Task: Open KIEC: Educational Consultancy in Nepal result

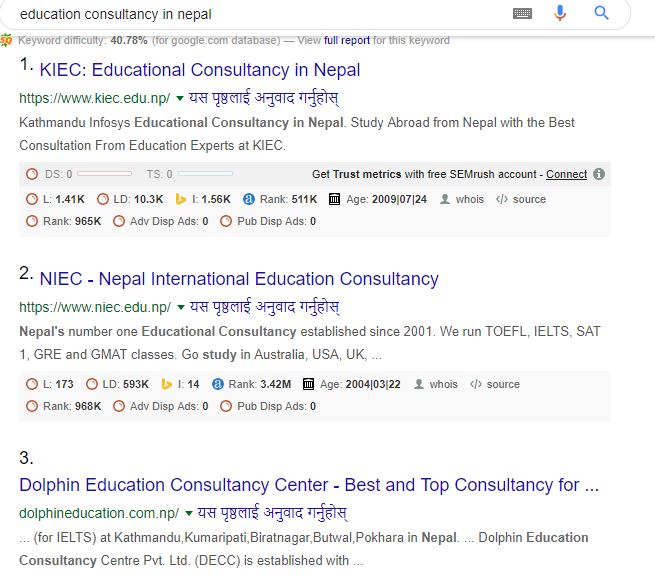Action: click(x=200, y=70)
